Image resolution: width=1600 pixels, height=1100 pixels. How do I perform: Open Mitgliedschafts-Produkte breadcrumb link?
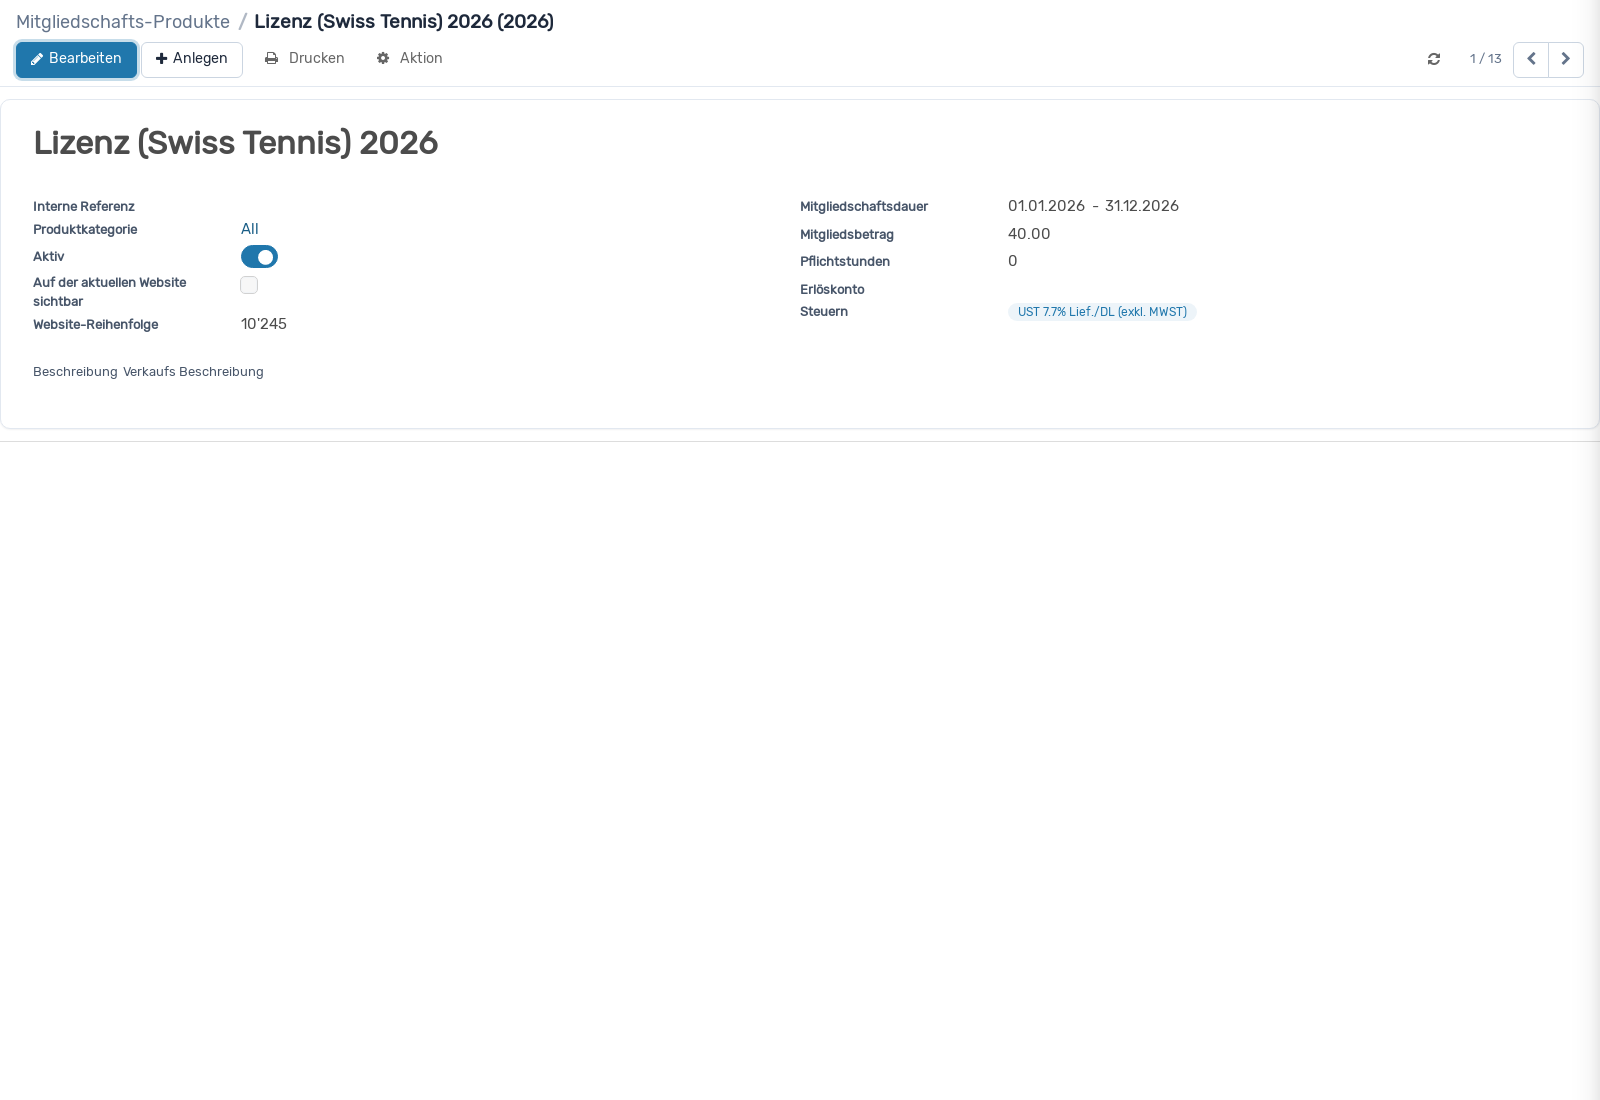point(123,22)
